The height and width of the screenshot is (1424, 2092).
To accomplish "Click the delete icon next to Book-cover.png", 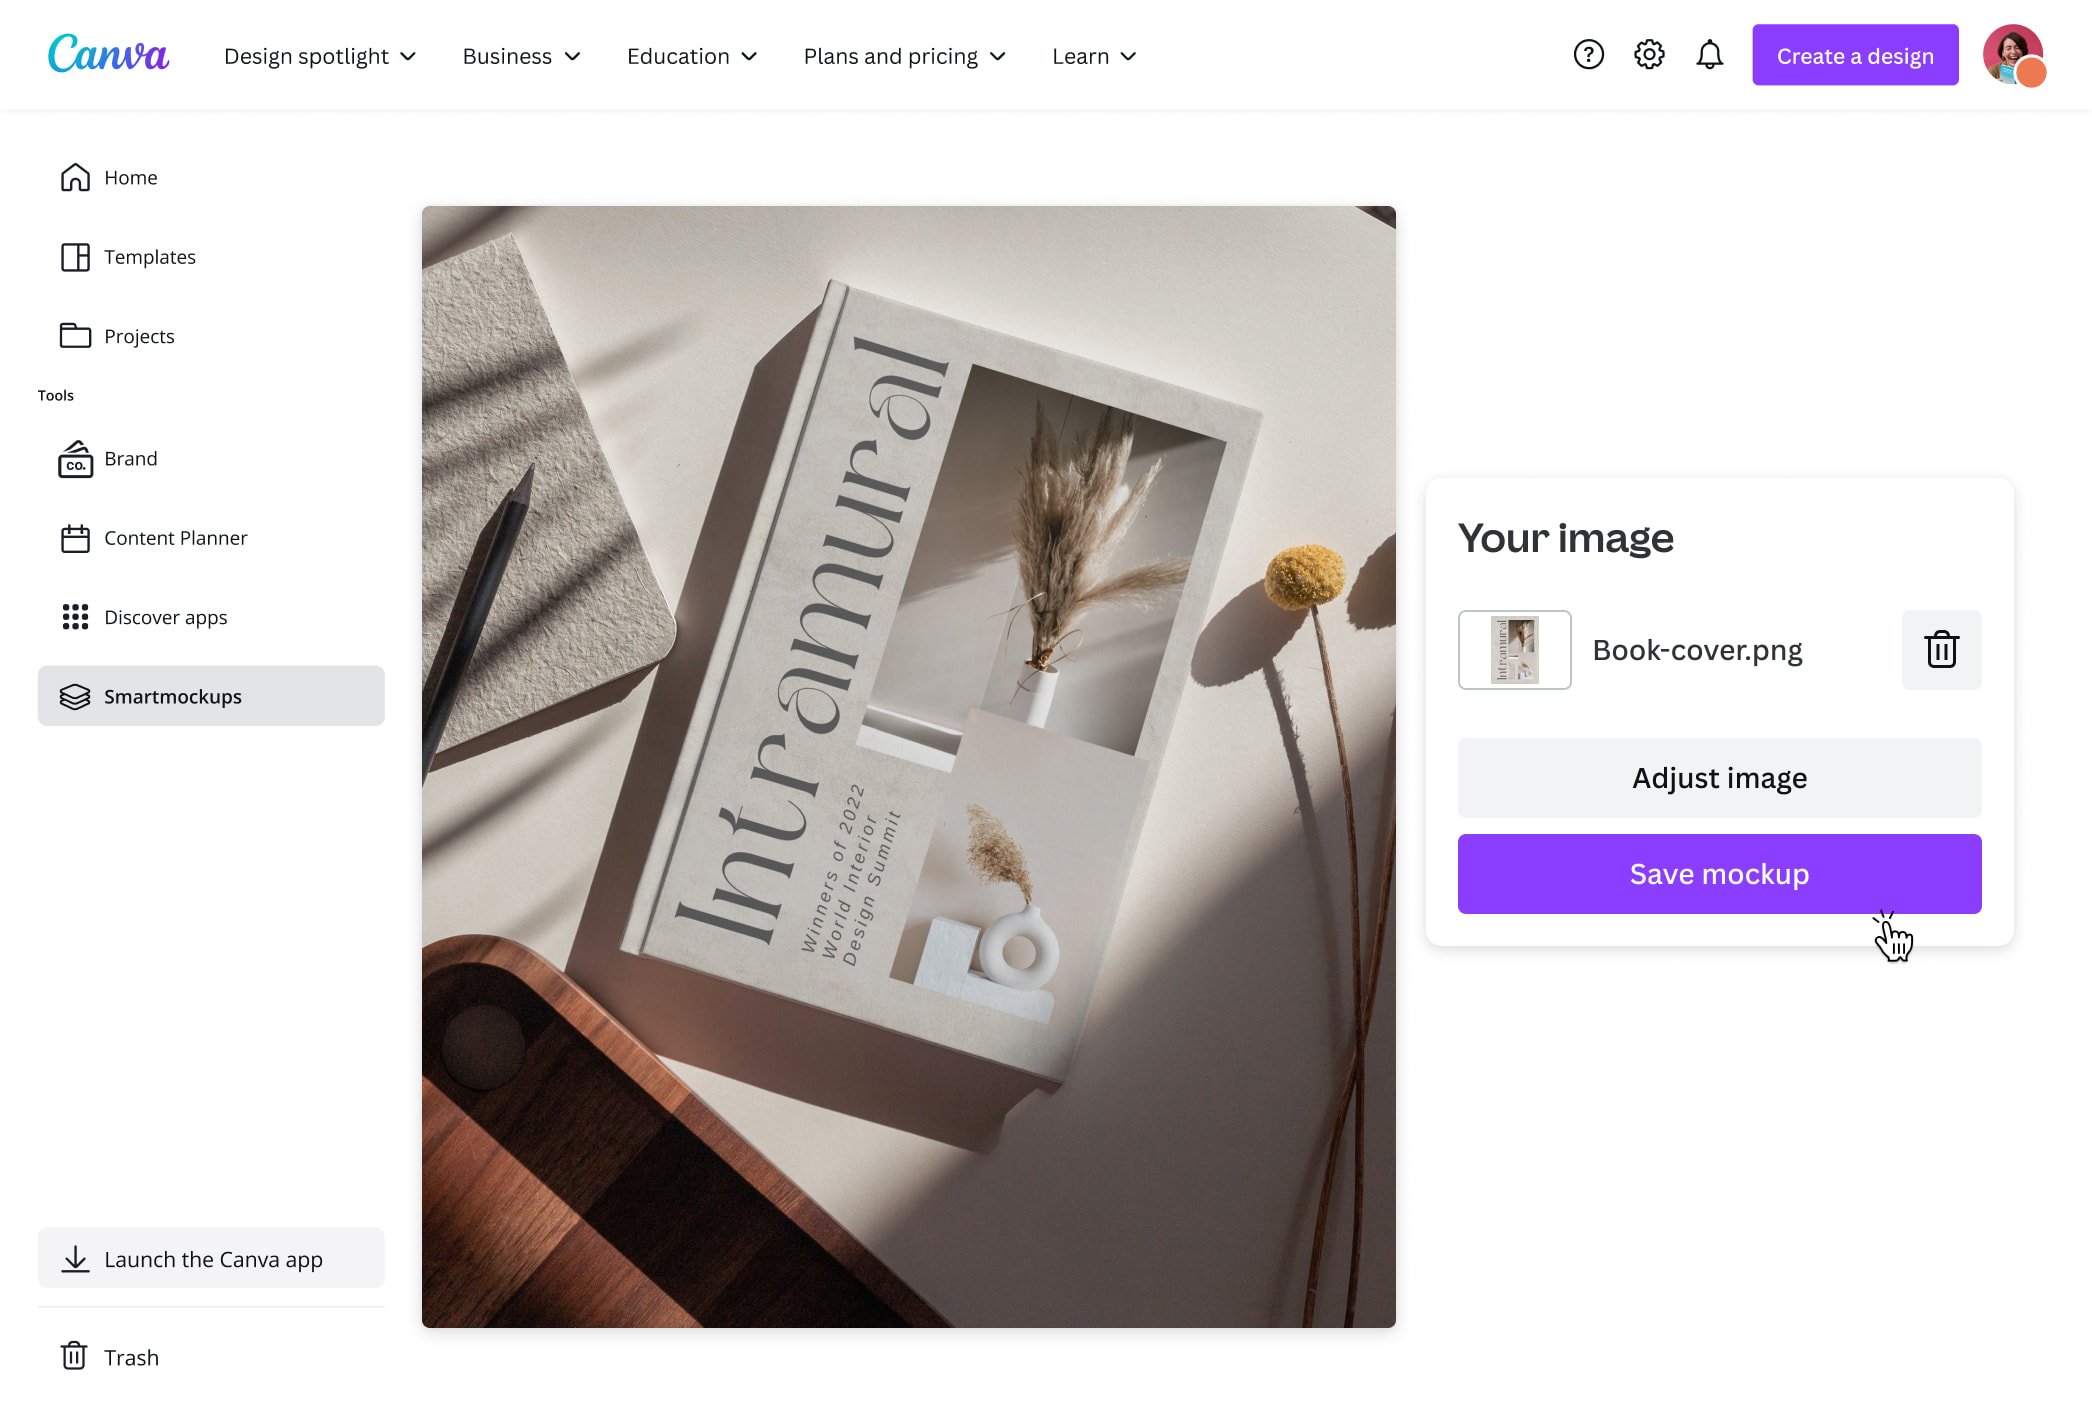I will (1941, 648).
